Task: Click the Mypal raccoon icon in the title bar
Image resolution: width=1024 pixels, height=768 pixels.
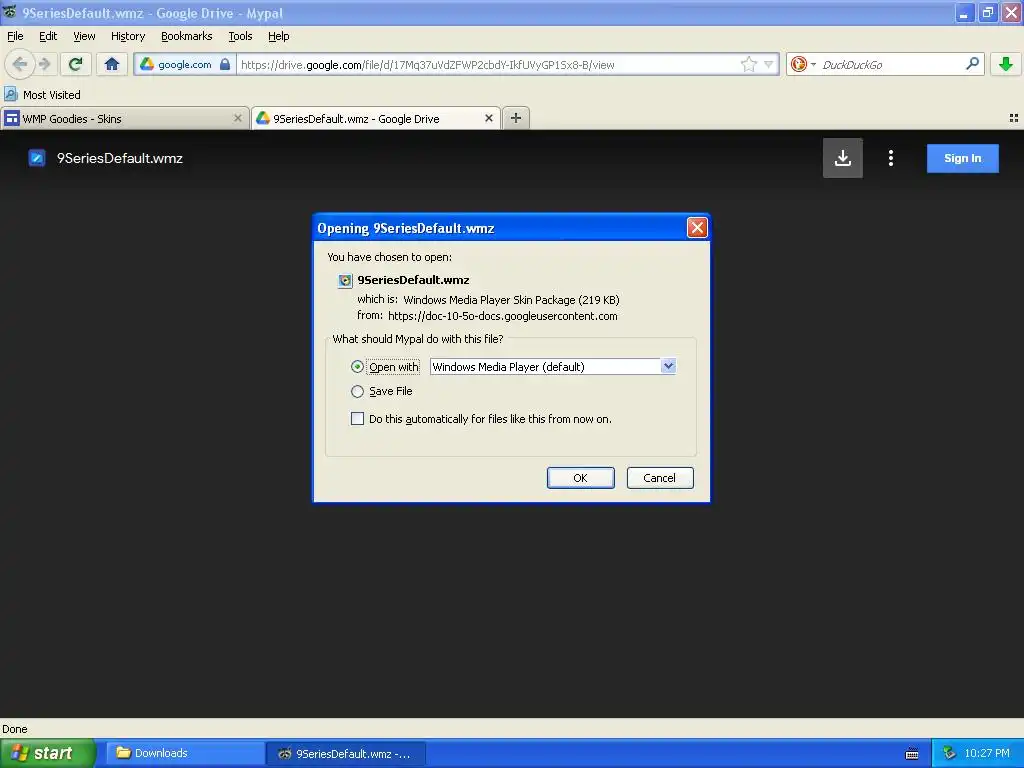Action: click(10, 12)
